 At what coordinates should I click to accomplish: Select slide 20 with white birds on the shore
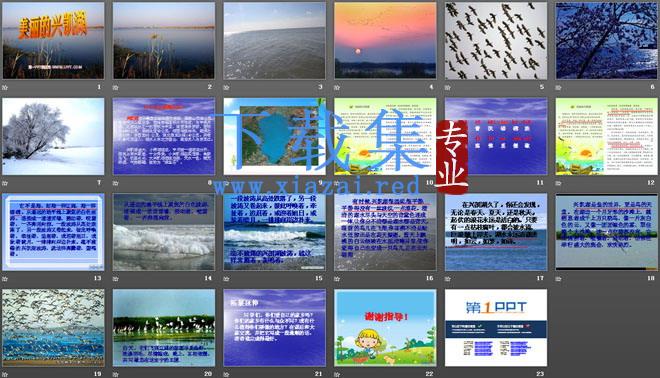pos(164,327)
